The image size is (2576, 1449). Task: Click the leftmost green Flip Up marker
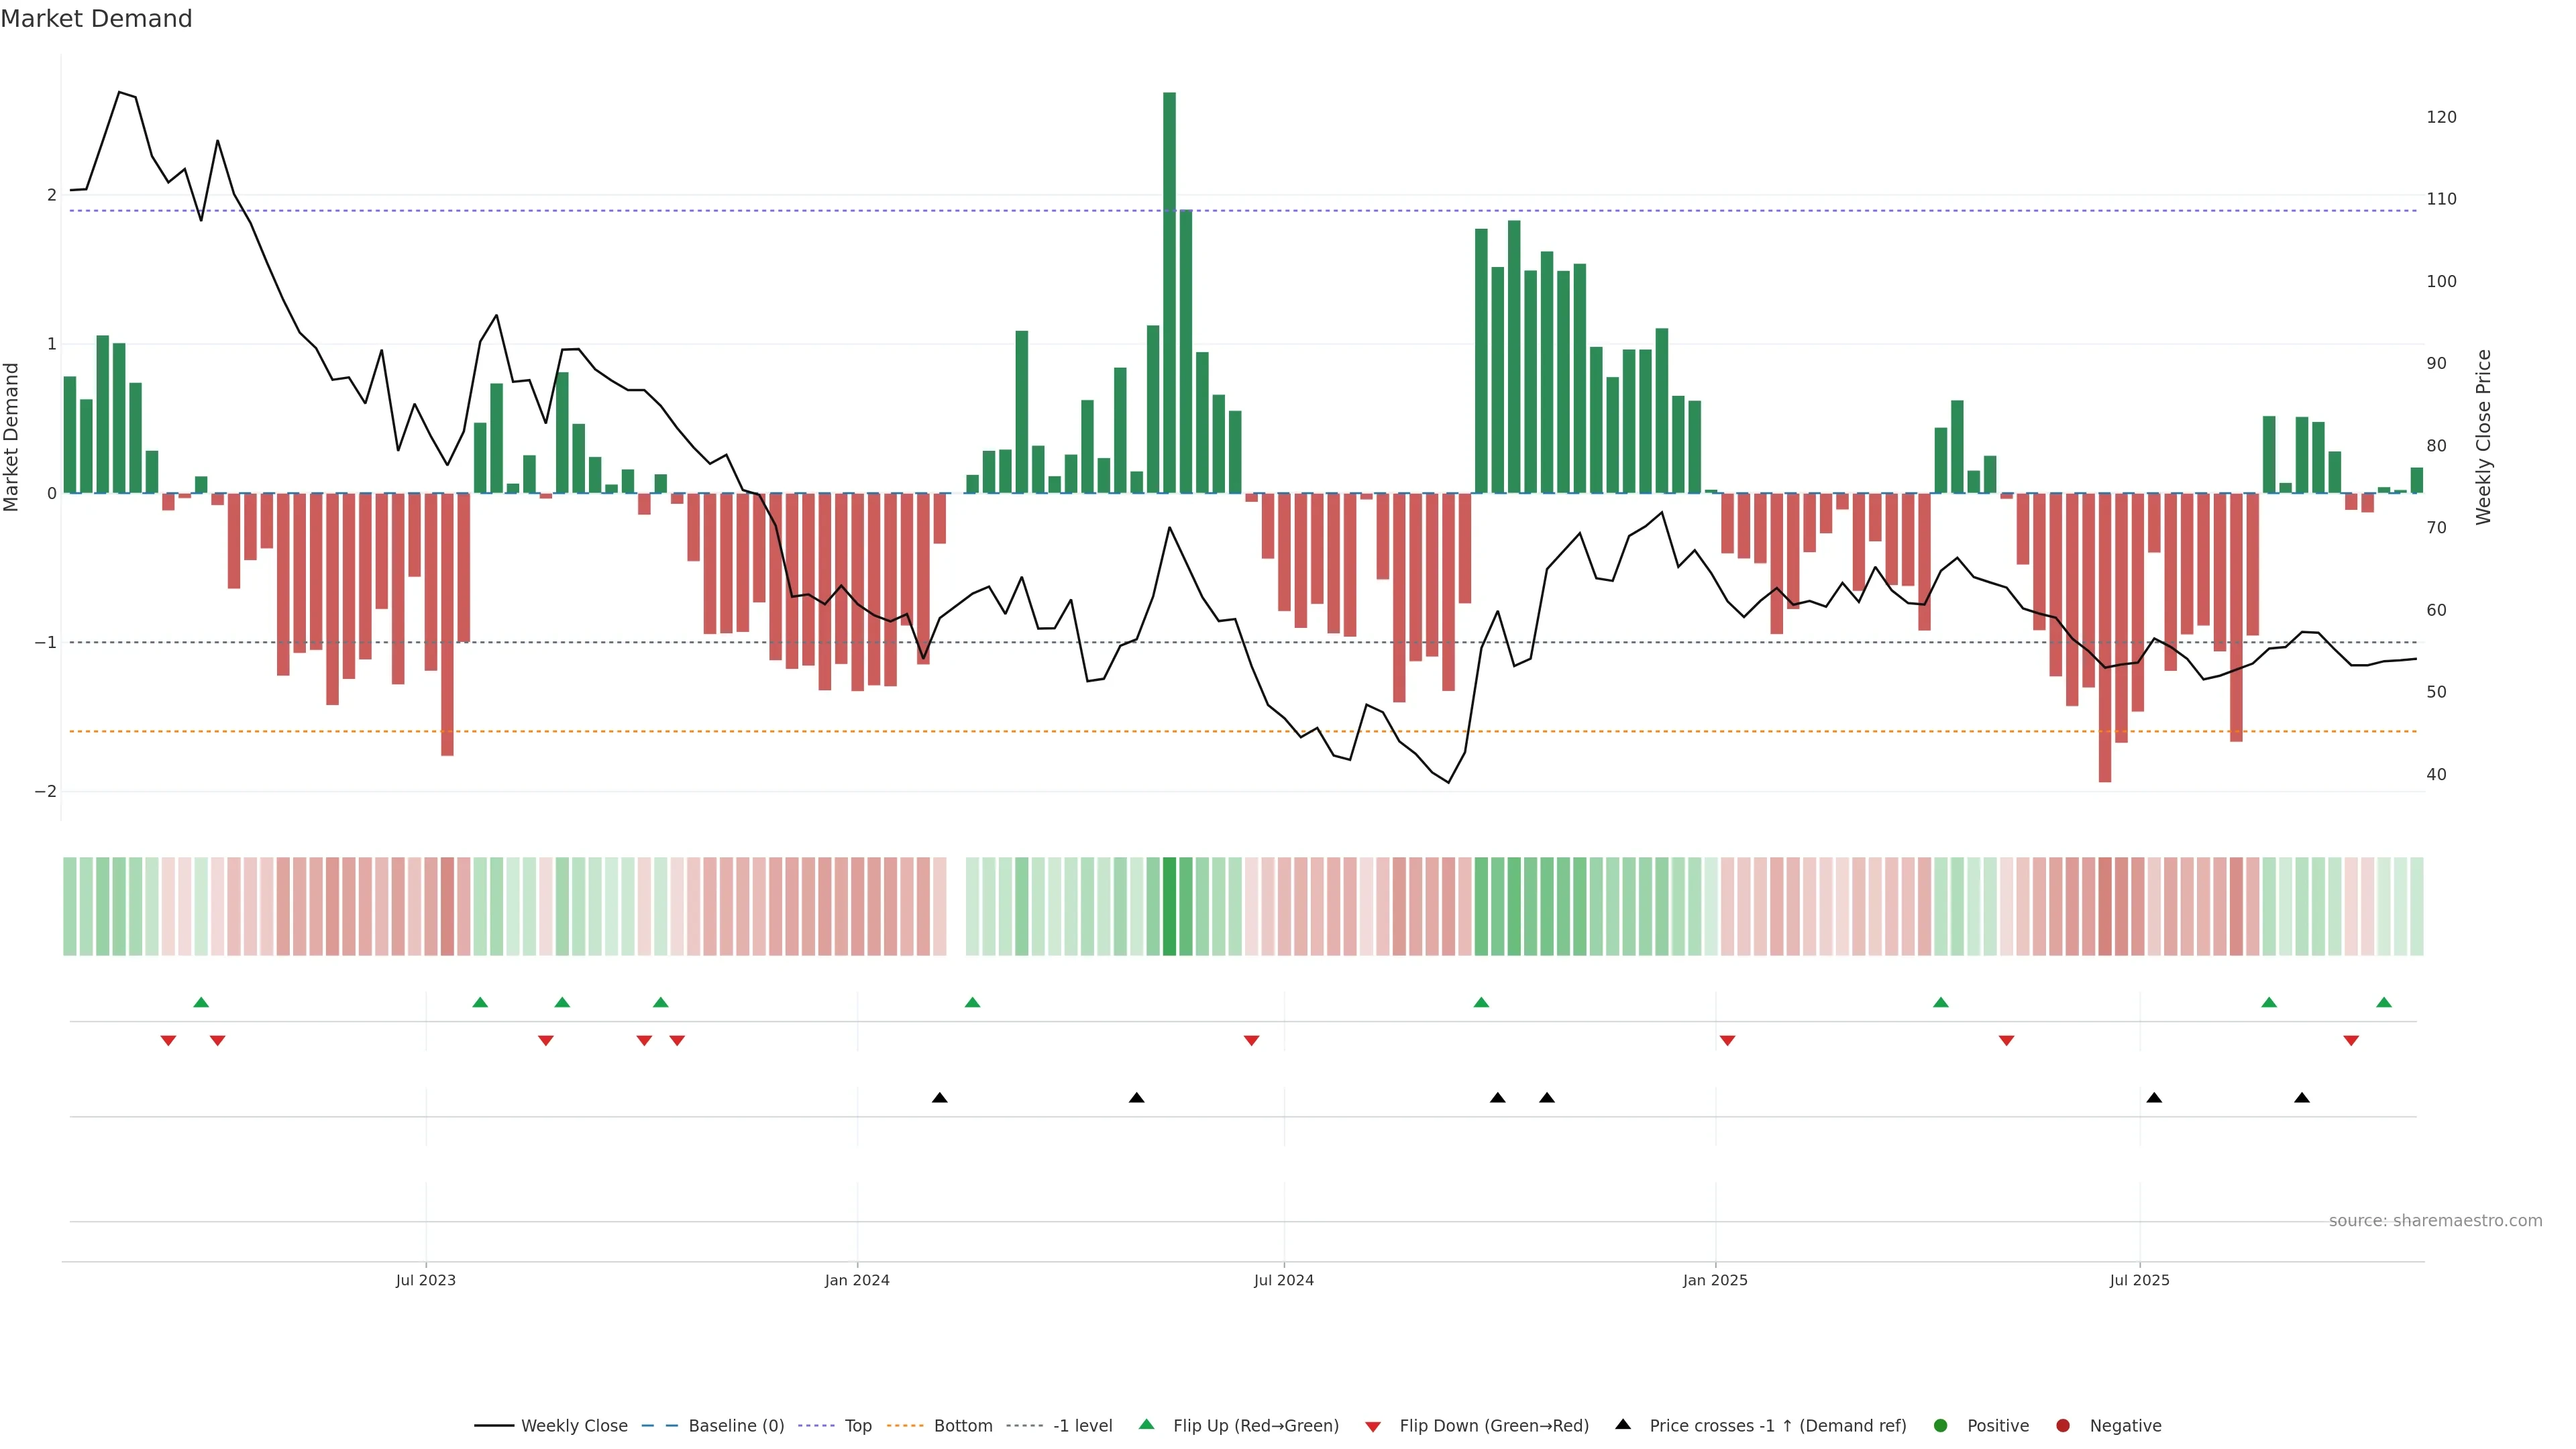pyautogui.click(x=201, y=1002)
